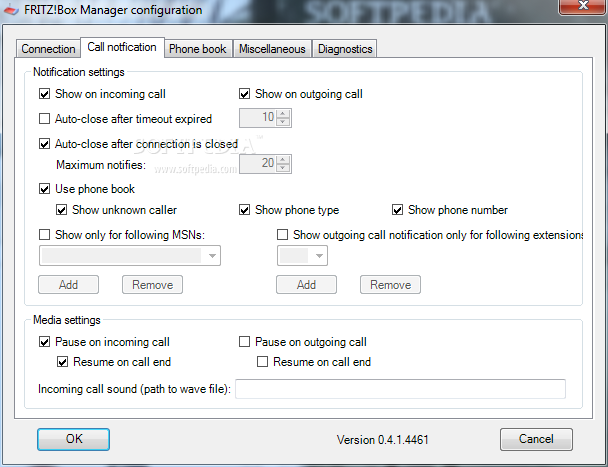
Task: Go to the Miscellaneous tab
Action: [x=272, y=49]
